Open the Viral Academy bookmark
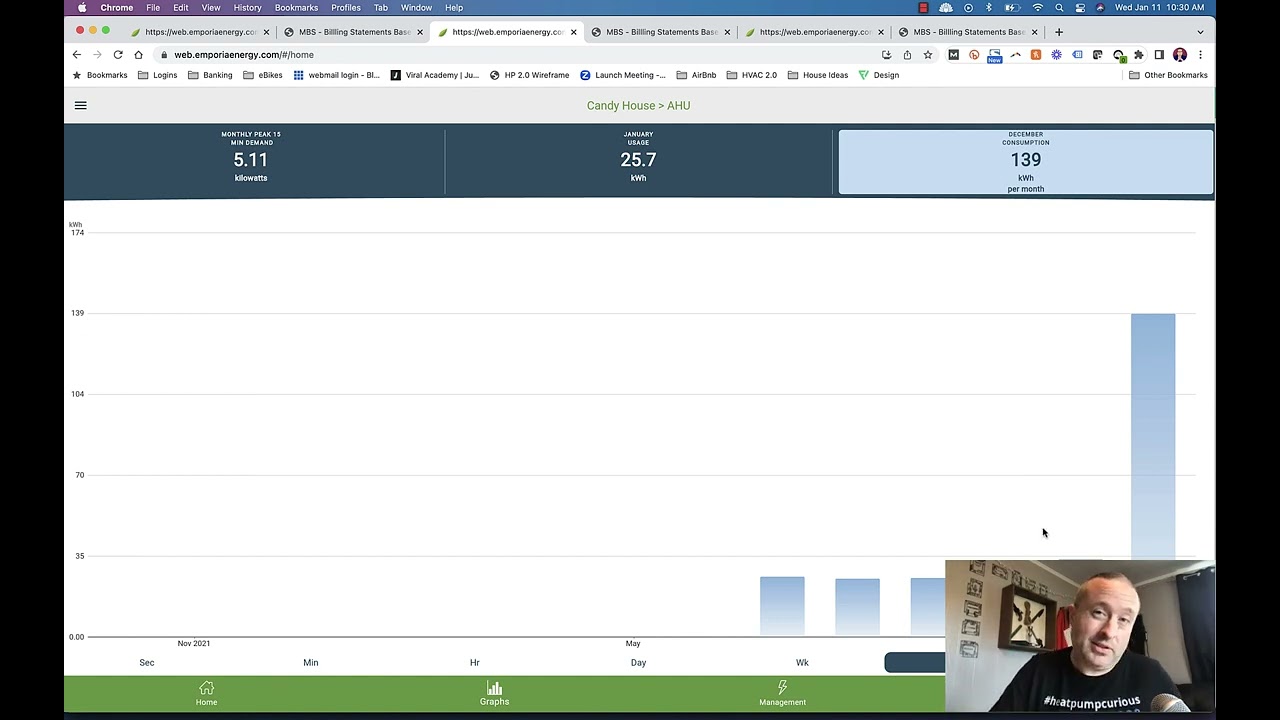 click(434, 75)
